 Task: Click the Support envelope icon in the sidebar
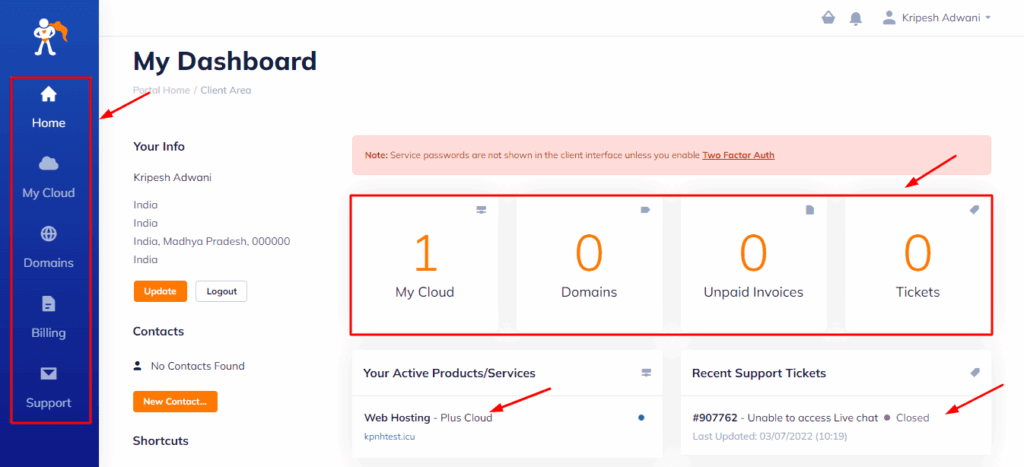(48, 374)
